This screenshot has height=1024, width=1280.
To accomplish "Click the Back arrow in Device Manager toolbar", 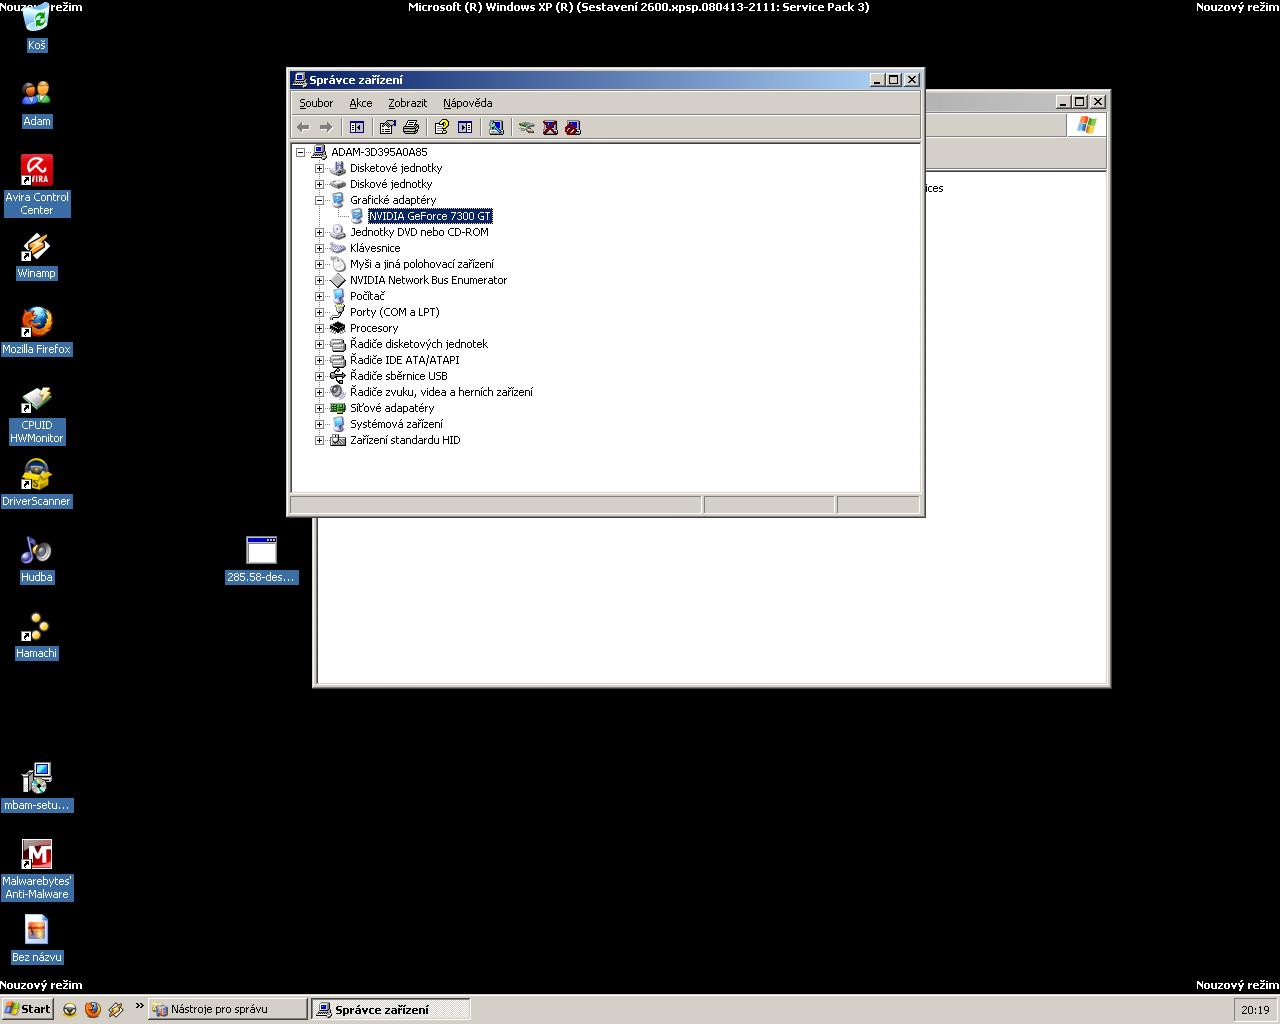I will [303, 127].
